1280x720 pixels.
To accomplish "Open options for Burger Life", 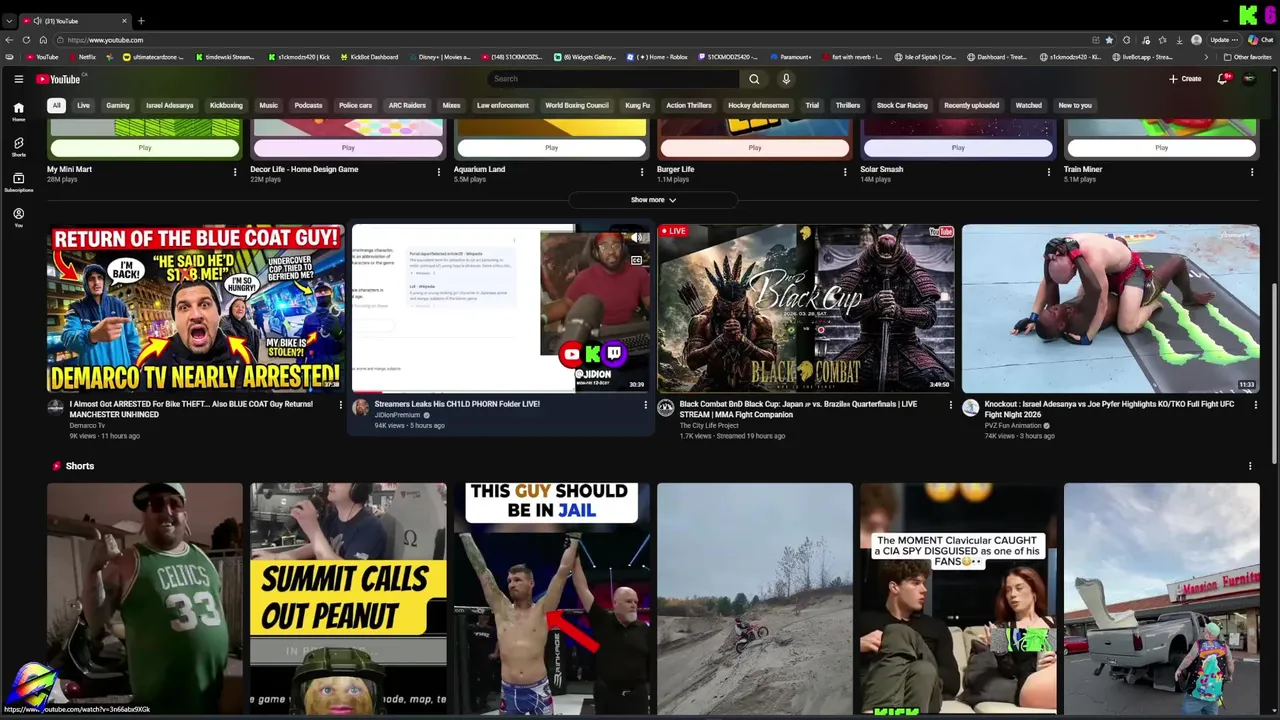I will (845, 172).
